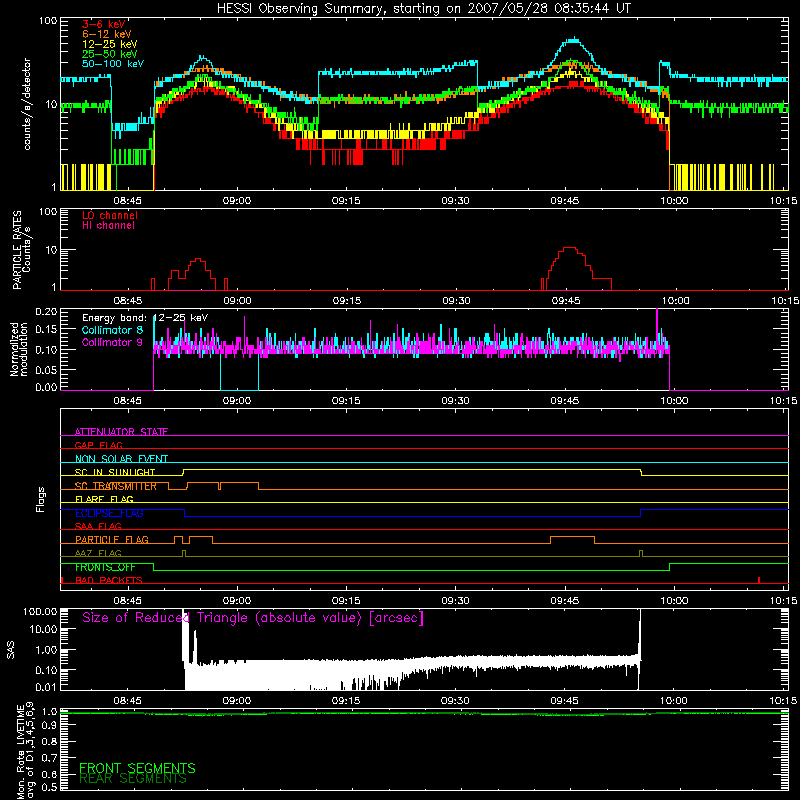Click the yellow '12-25 keV' legend entry

point(109,44)
